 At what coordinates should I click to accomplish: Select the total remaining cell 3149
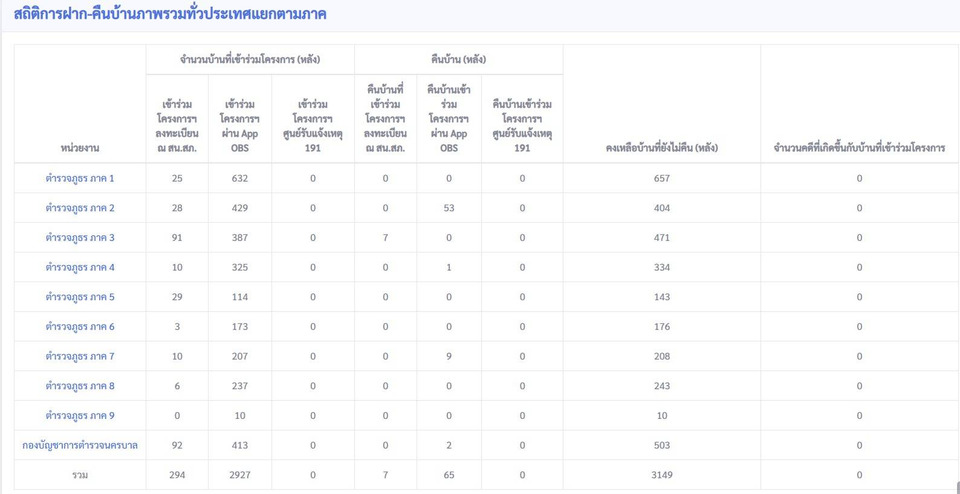661,475
